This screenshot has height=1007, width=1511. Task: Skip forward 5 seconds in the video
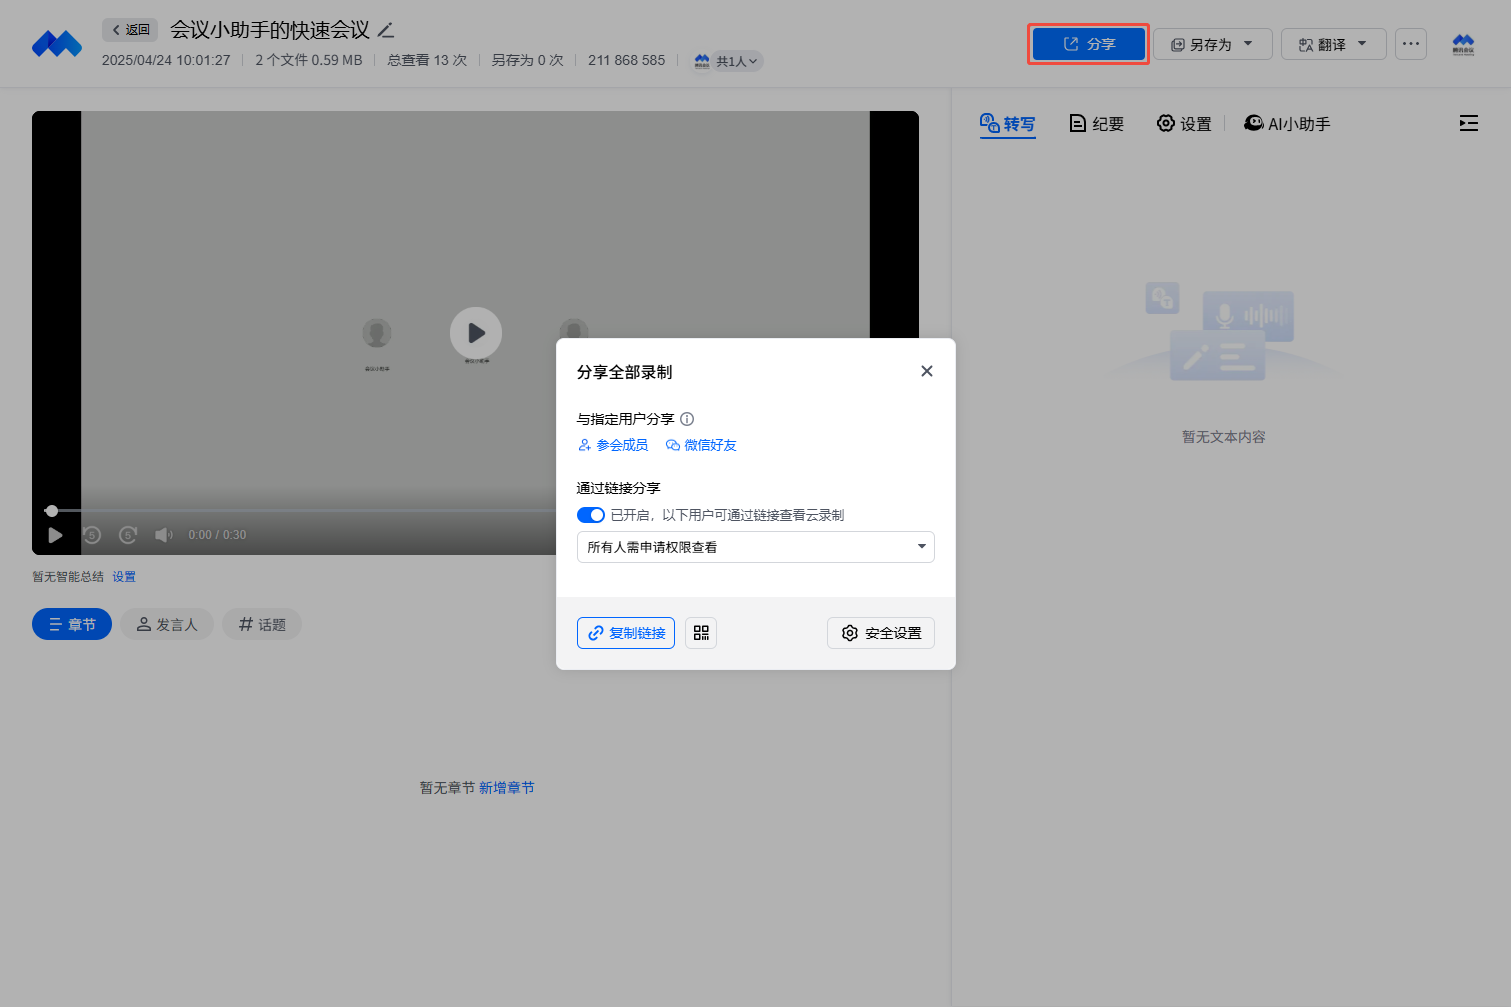[x=128, y=535]
